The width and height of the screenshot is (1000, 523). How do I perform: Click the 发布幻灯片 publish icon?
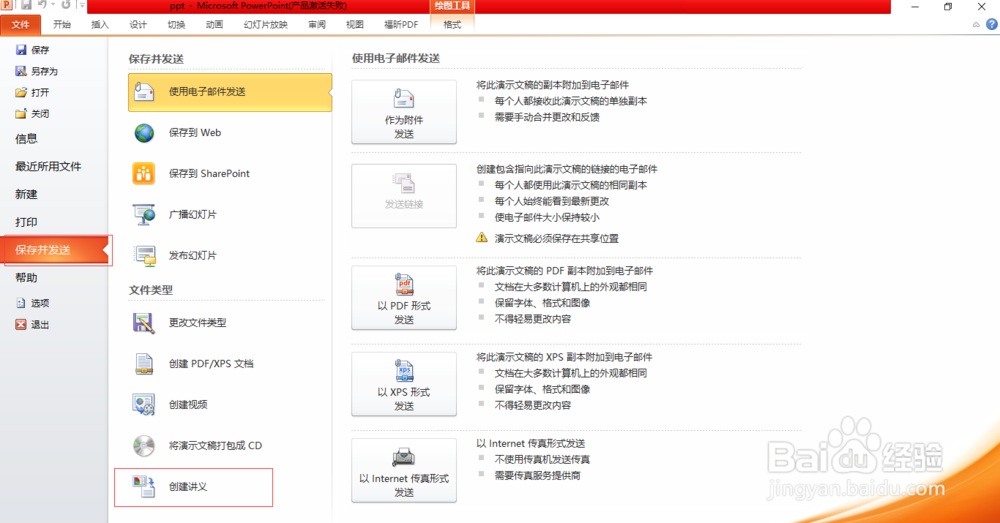[145, 255]
